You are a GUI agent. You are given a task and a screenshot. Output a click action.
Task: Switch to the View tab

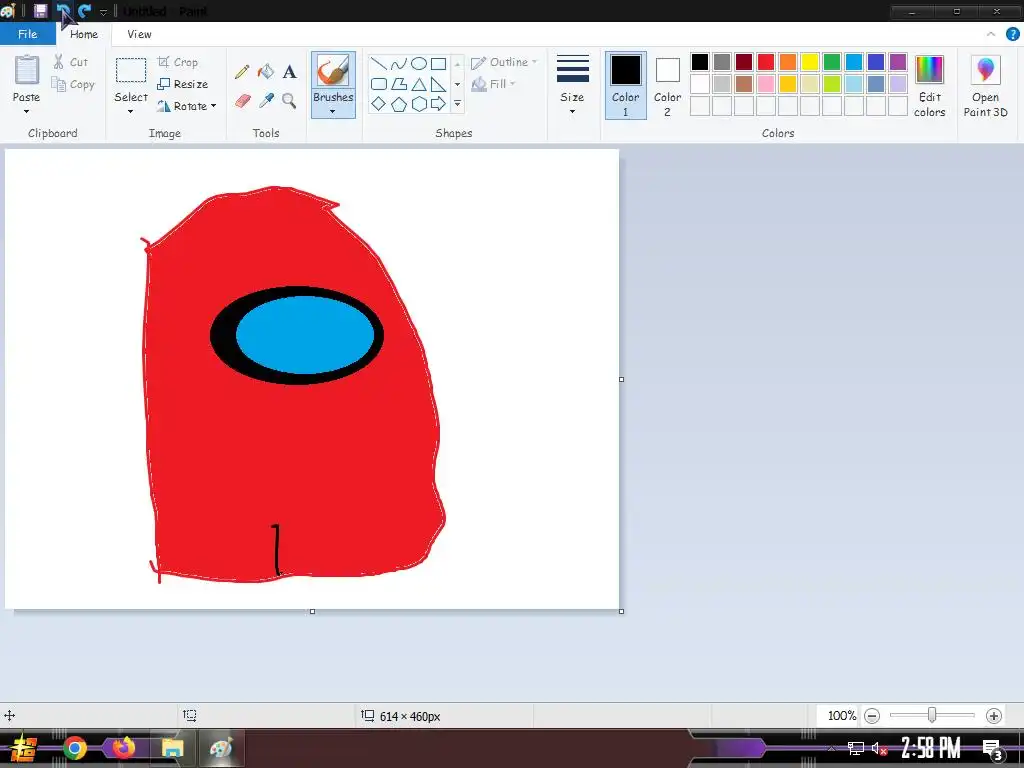tap(139, 34)
